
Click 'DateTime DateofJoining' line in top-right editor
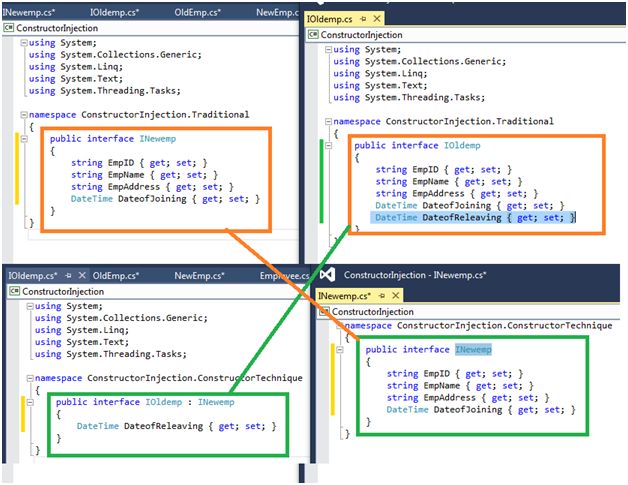(470, 205)
